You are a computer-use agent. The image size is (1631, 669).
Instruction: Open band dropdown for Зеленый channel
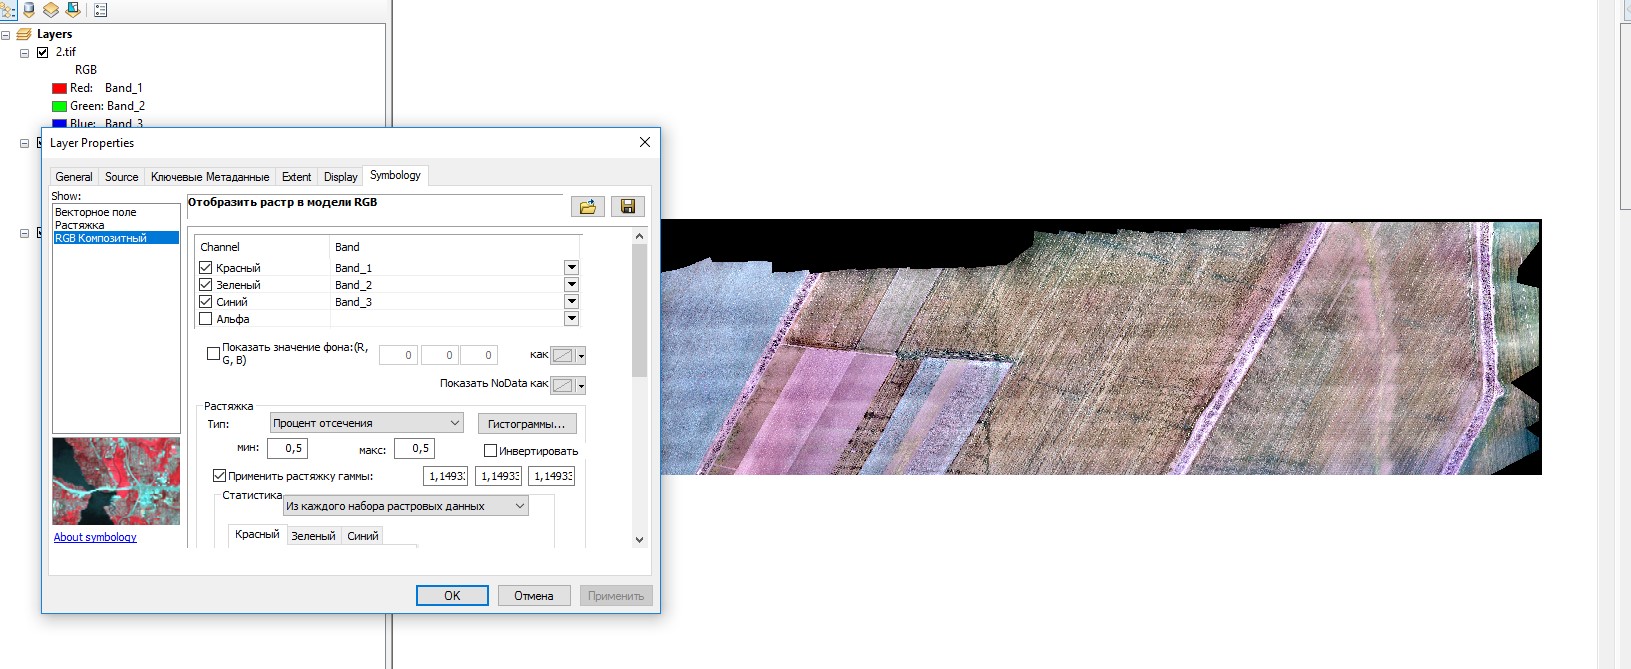click(572, 285)
